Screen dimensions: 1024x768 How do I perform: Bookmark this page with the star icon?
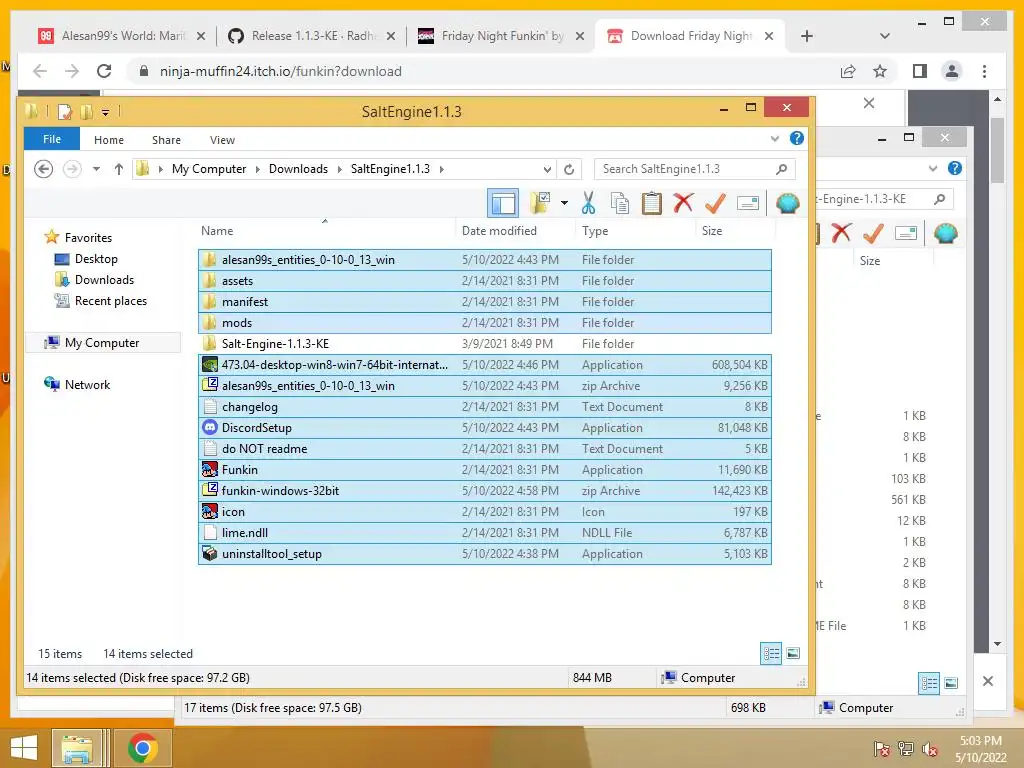pos(880,71)
